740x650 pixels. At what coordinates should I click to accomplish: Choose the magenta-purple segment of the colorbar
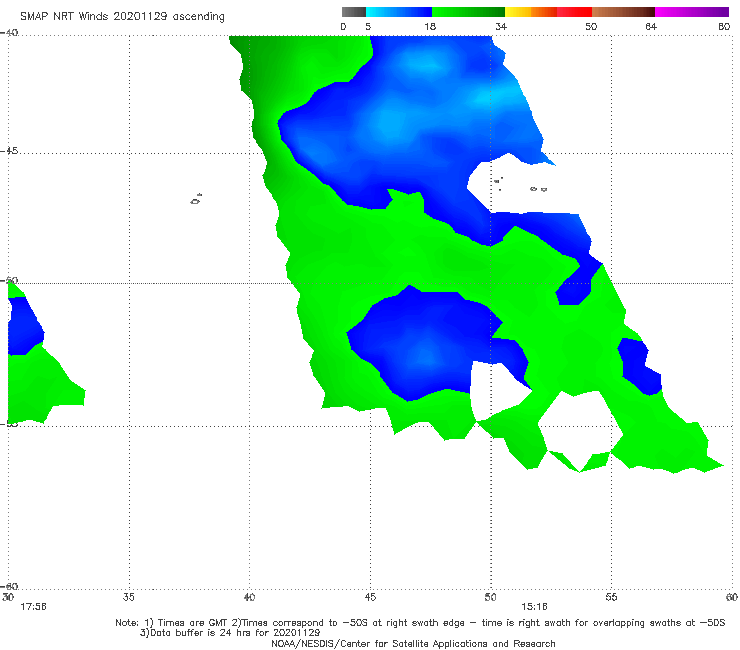tap(692, 12)
